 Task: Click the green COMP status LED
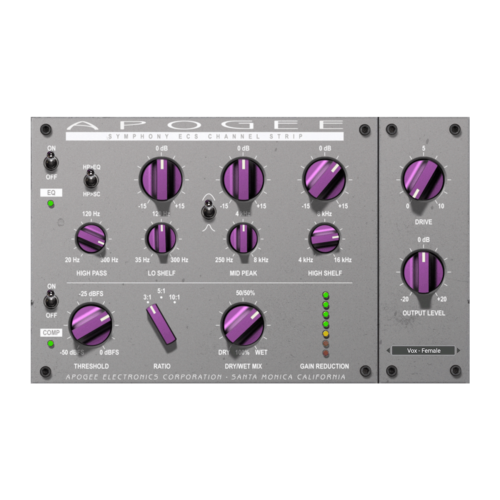pos(51,344)
